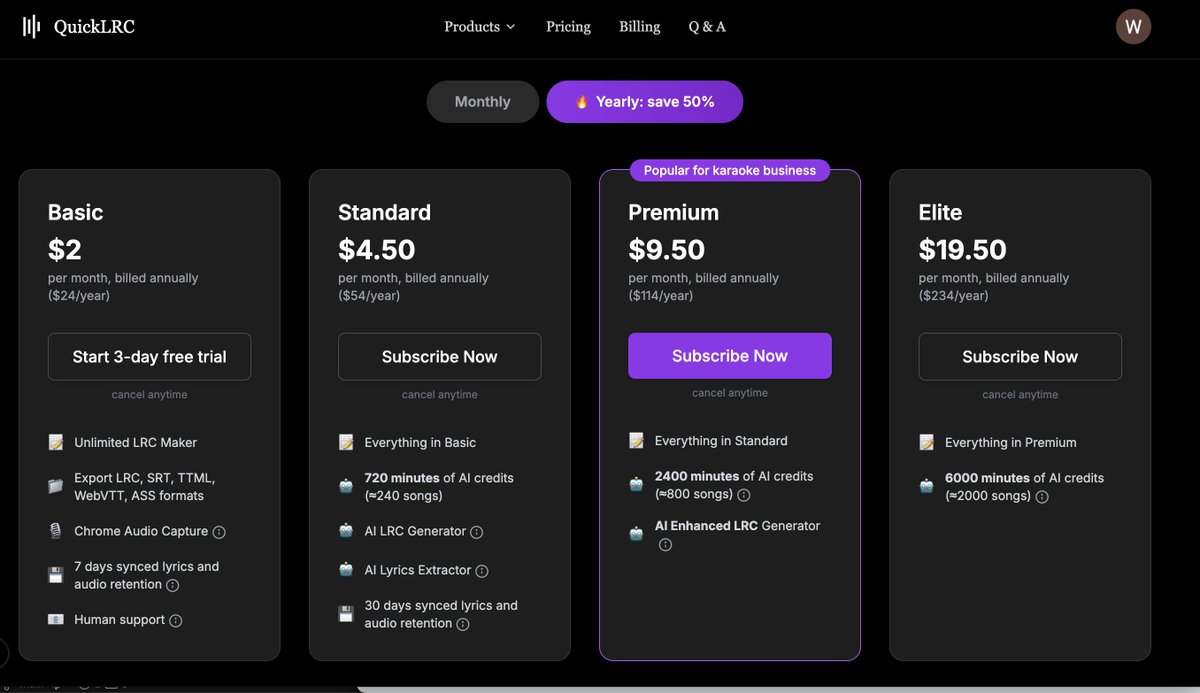Click info icon next to AI LRC Generator
Viewport: 1200px width, 693px height.
pos(477,532)
